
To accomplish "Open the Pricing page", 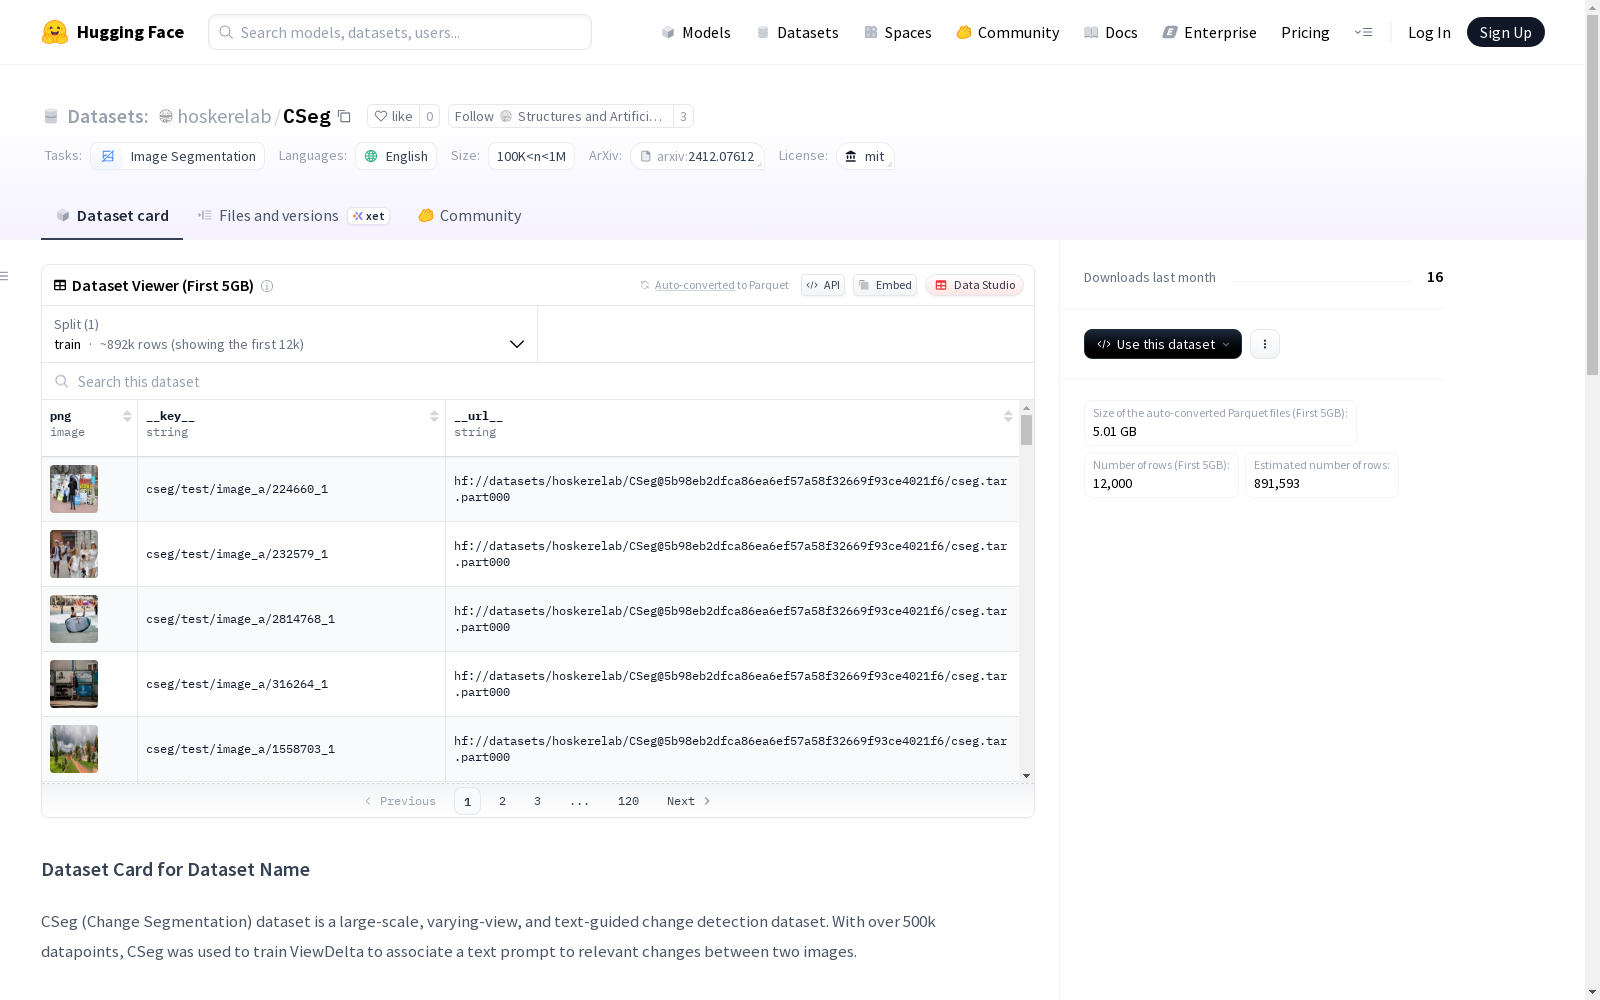I will [x=1305, y=32].
